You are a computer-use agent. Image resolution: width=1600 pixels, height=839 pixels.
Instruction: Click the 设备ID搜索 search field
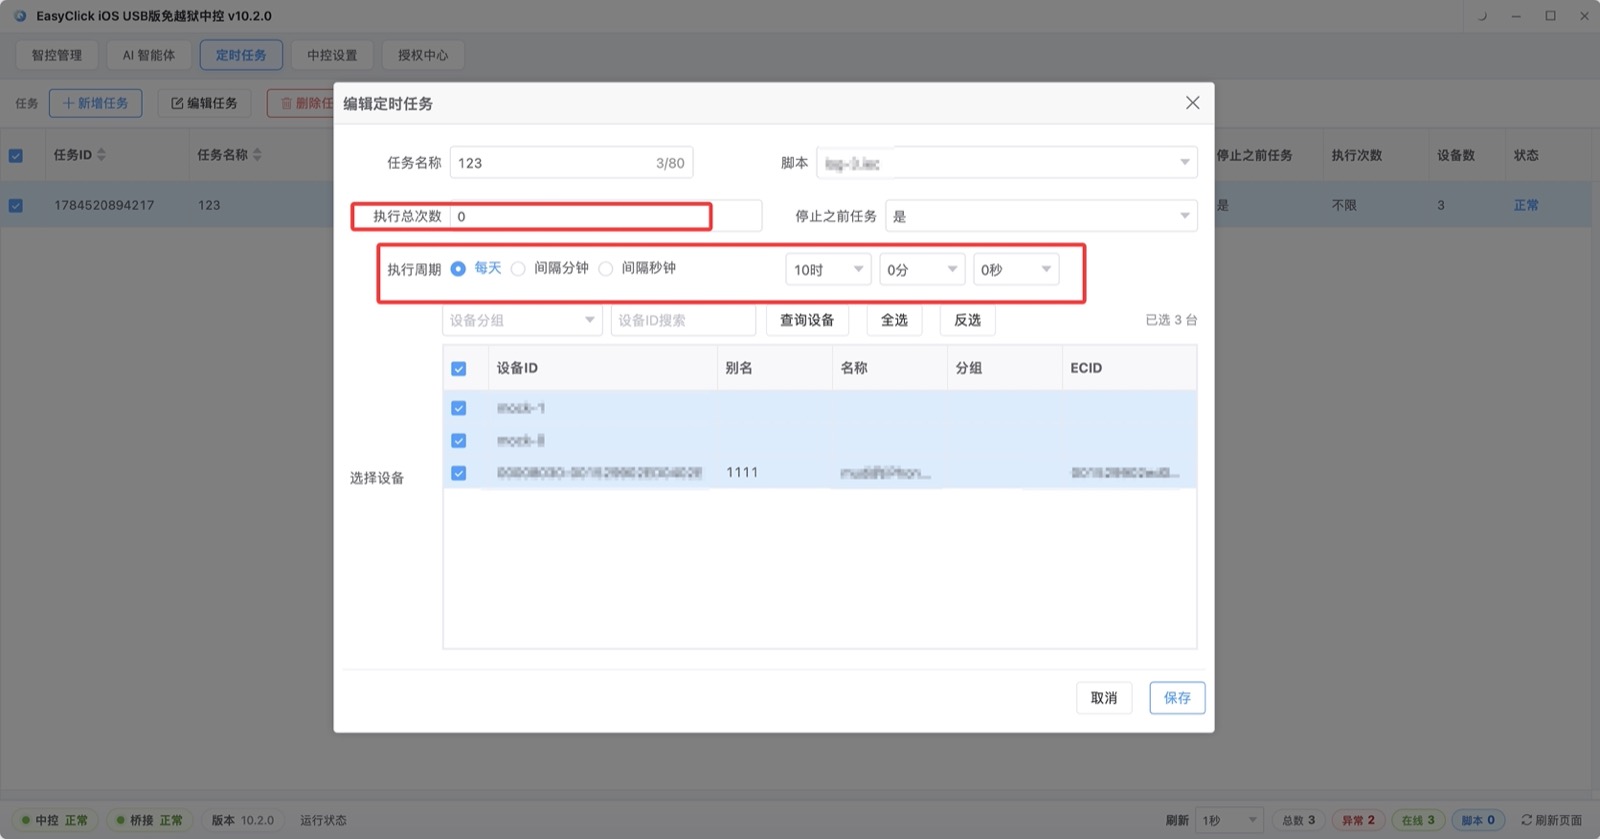(683, 320)
